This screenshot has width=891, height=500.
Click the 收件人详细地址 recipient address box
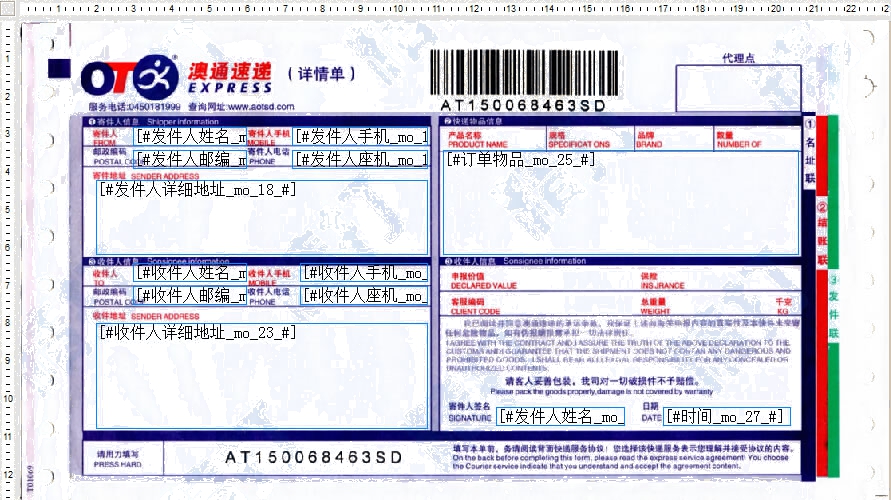pos(262,376)
